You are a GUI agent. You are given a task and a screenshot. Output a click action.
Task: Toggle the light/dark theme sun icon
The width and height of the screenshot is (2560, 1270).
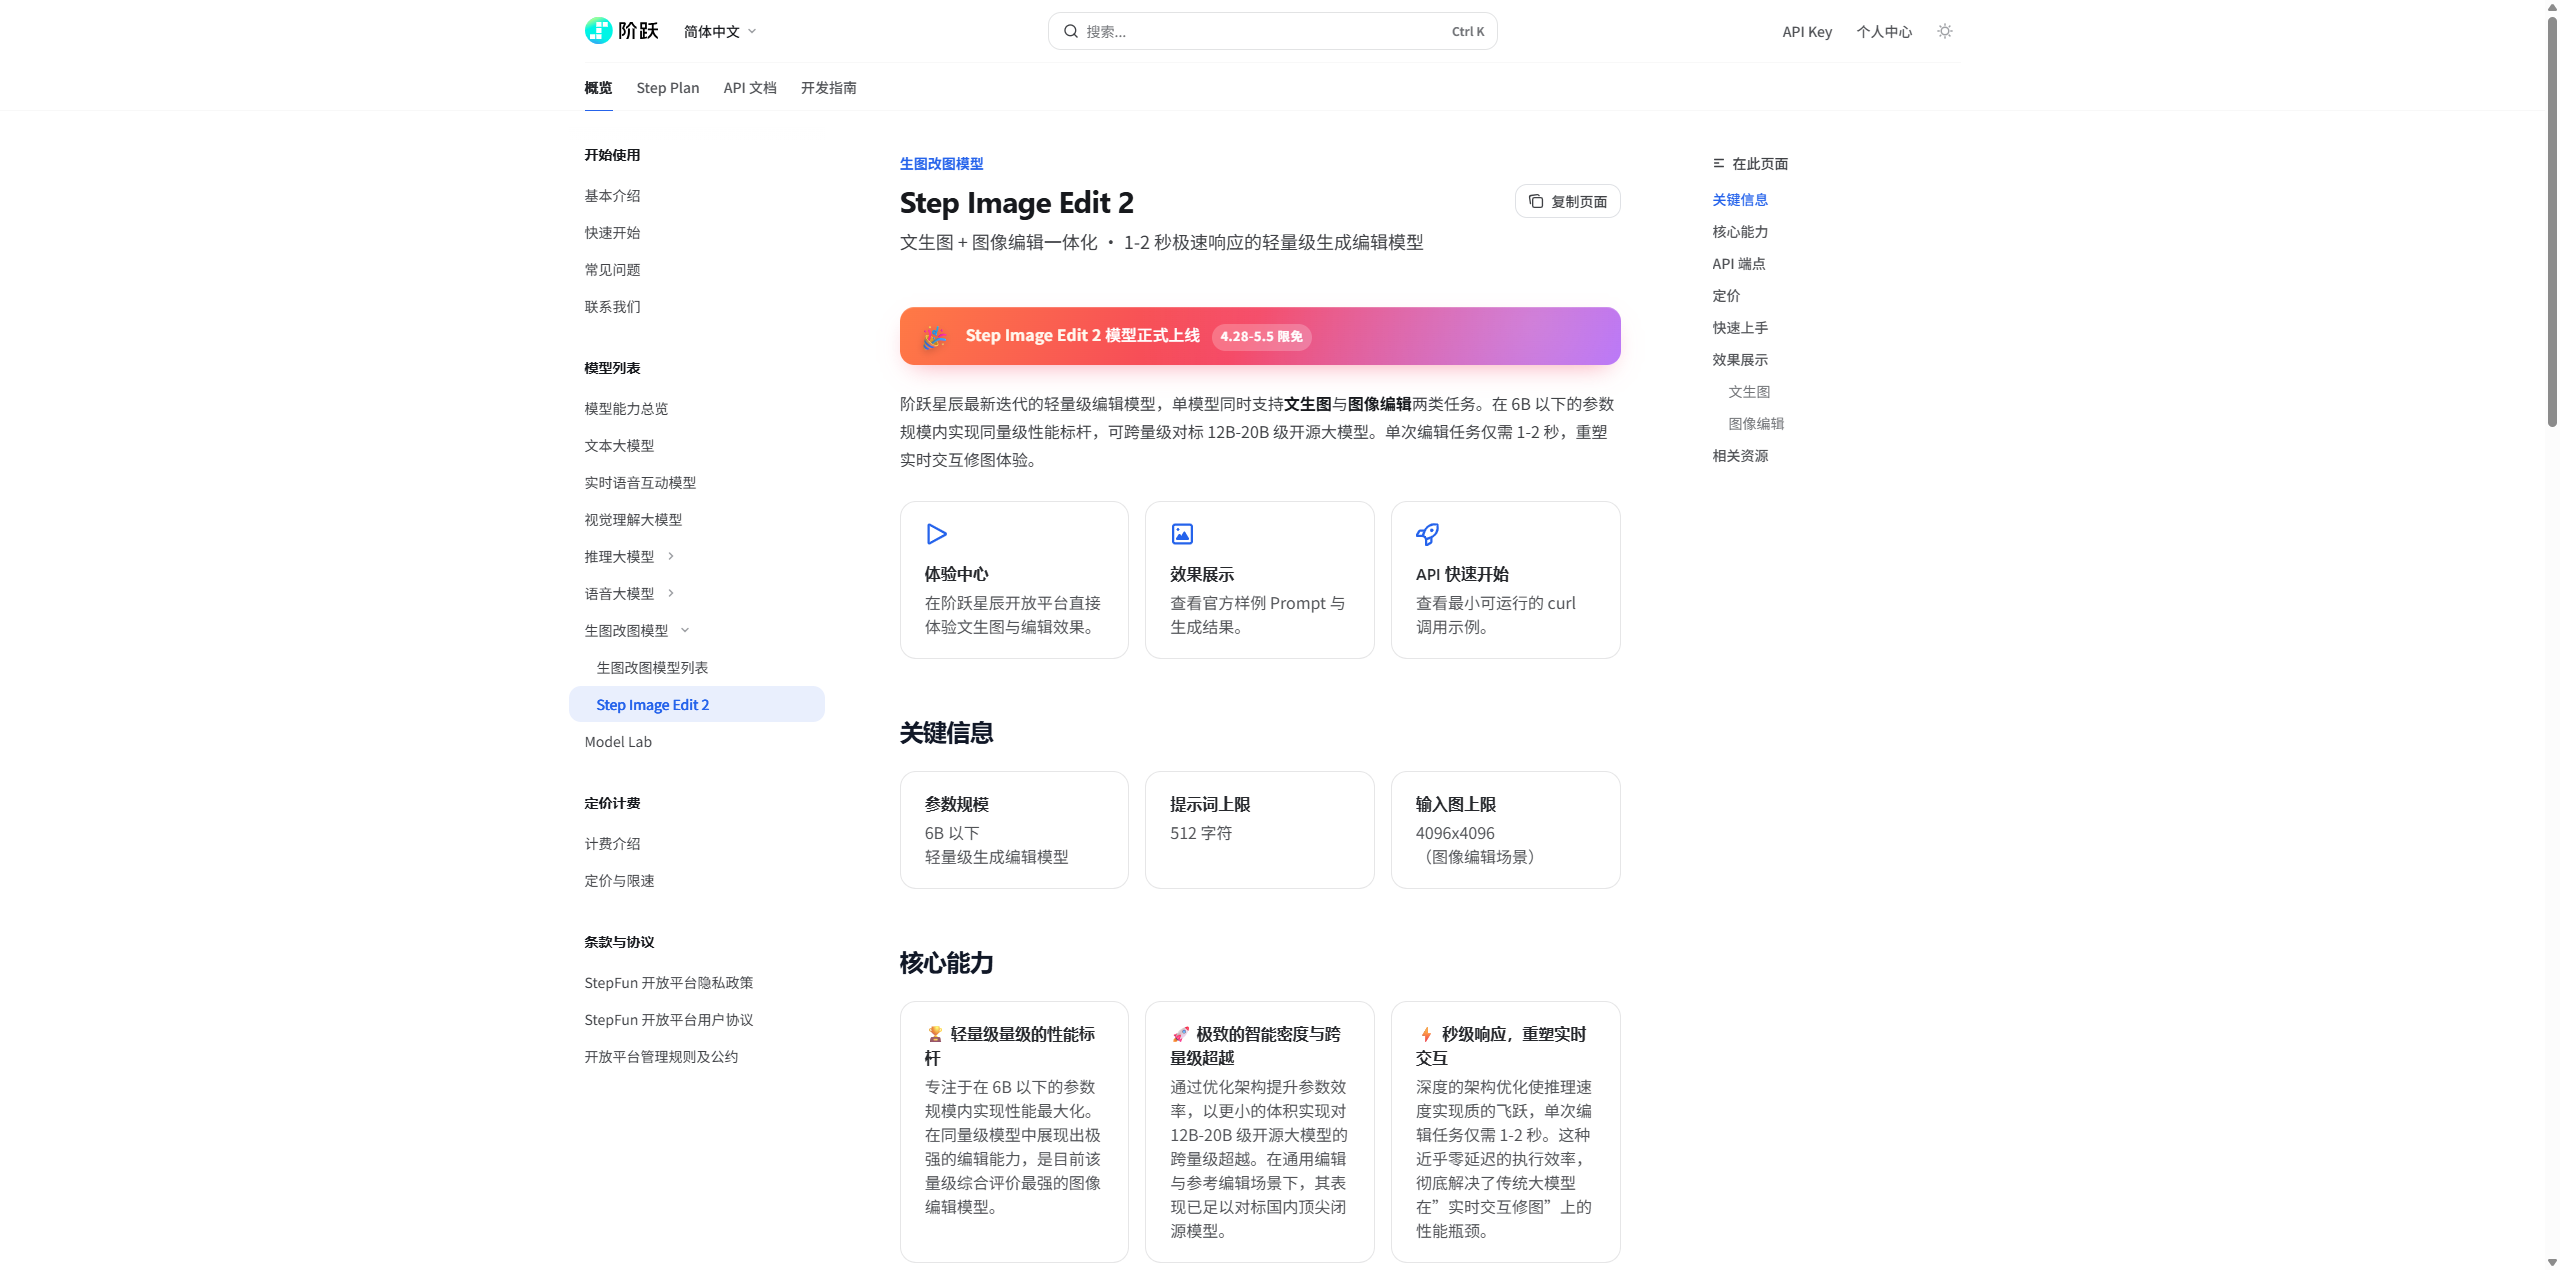pyautogui.click(x=1944, y=31)
